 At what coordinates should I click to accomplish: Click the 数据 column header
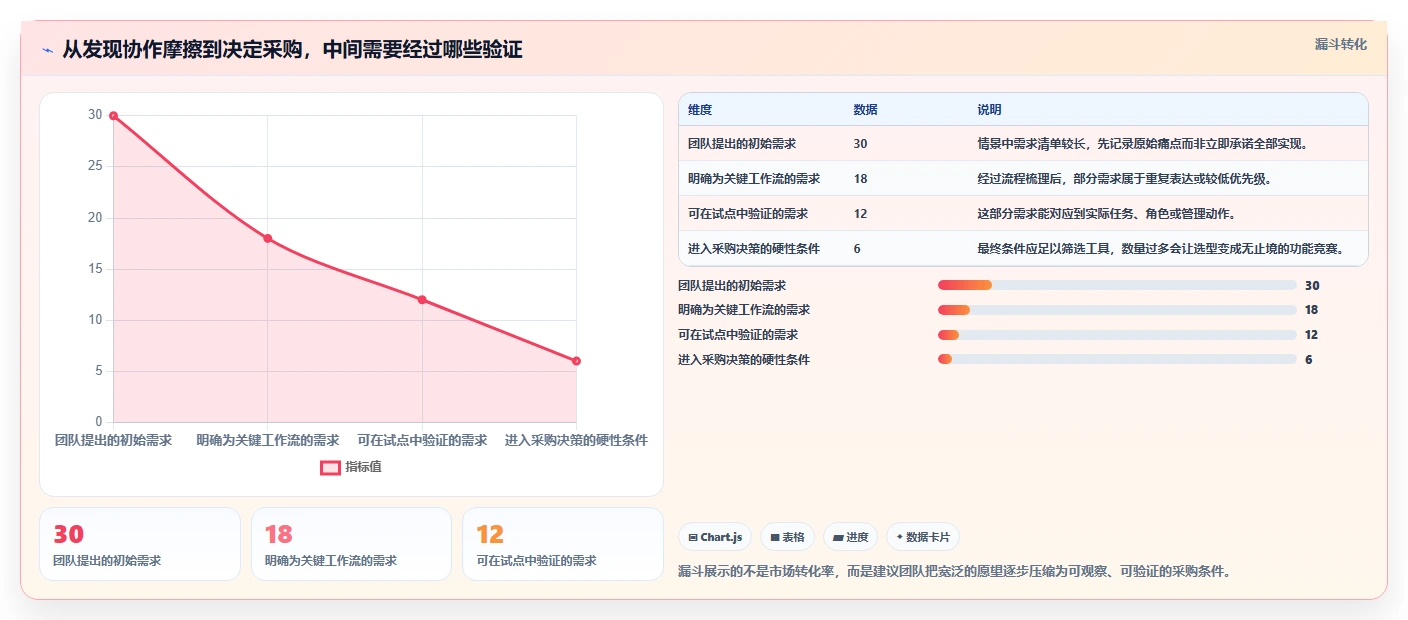point(866,110)
